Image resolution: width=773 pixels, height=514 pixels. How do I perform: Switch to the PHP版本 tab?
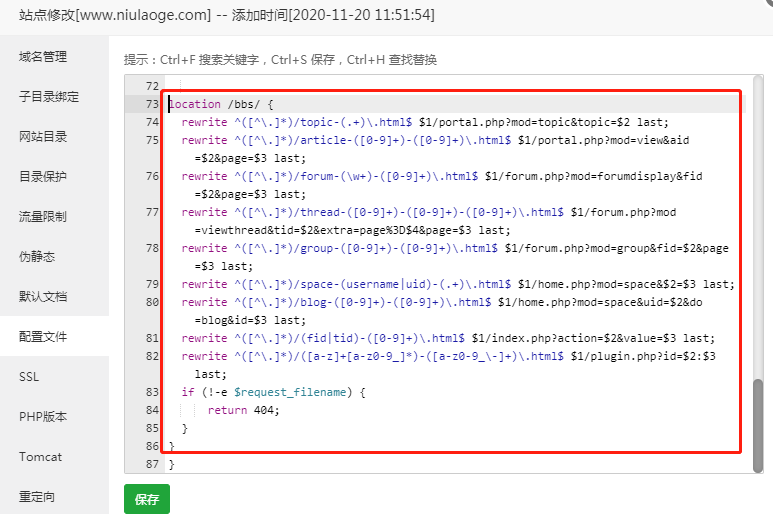pos(43,417)
